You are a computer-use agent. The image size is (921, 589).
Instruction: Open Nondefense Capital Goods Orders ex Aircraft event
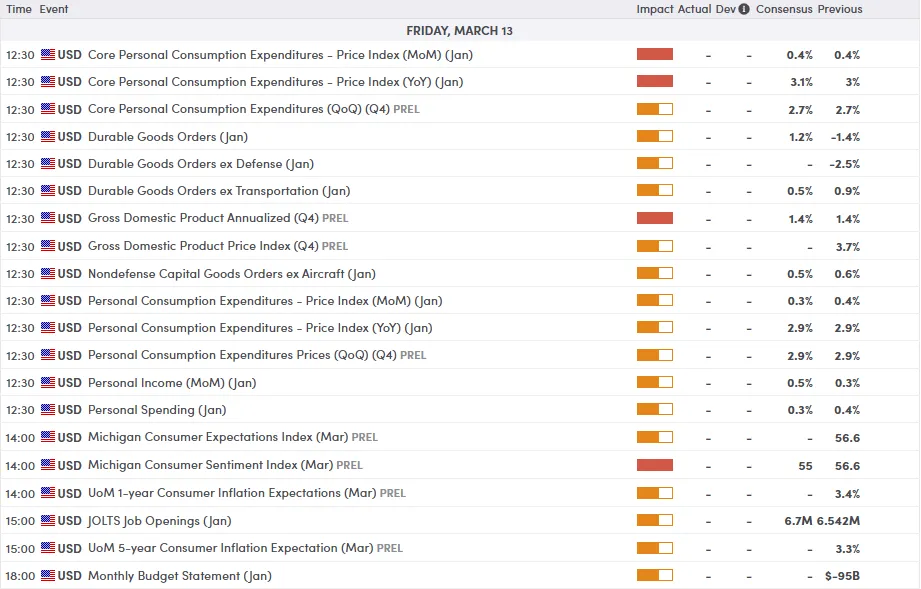coord(231,273)
